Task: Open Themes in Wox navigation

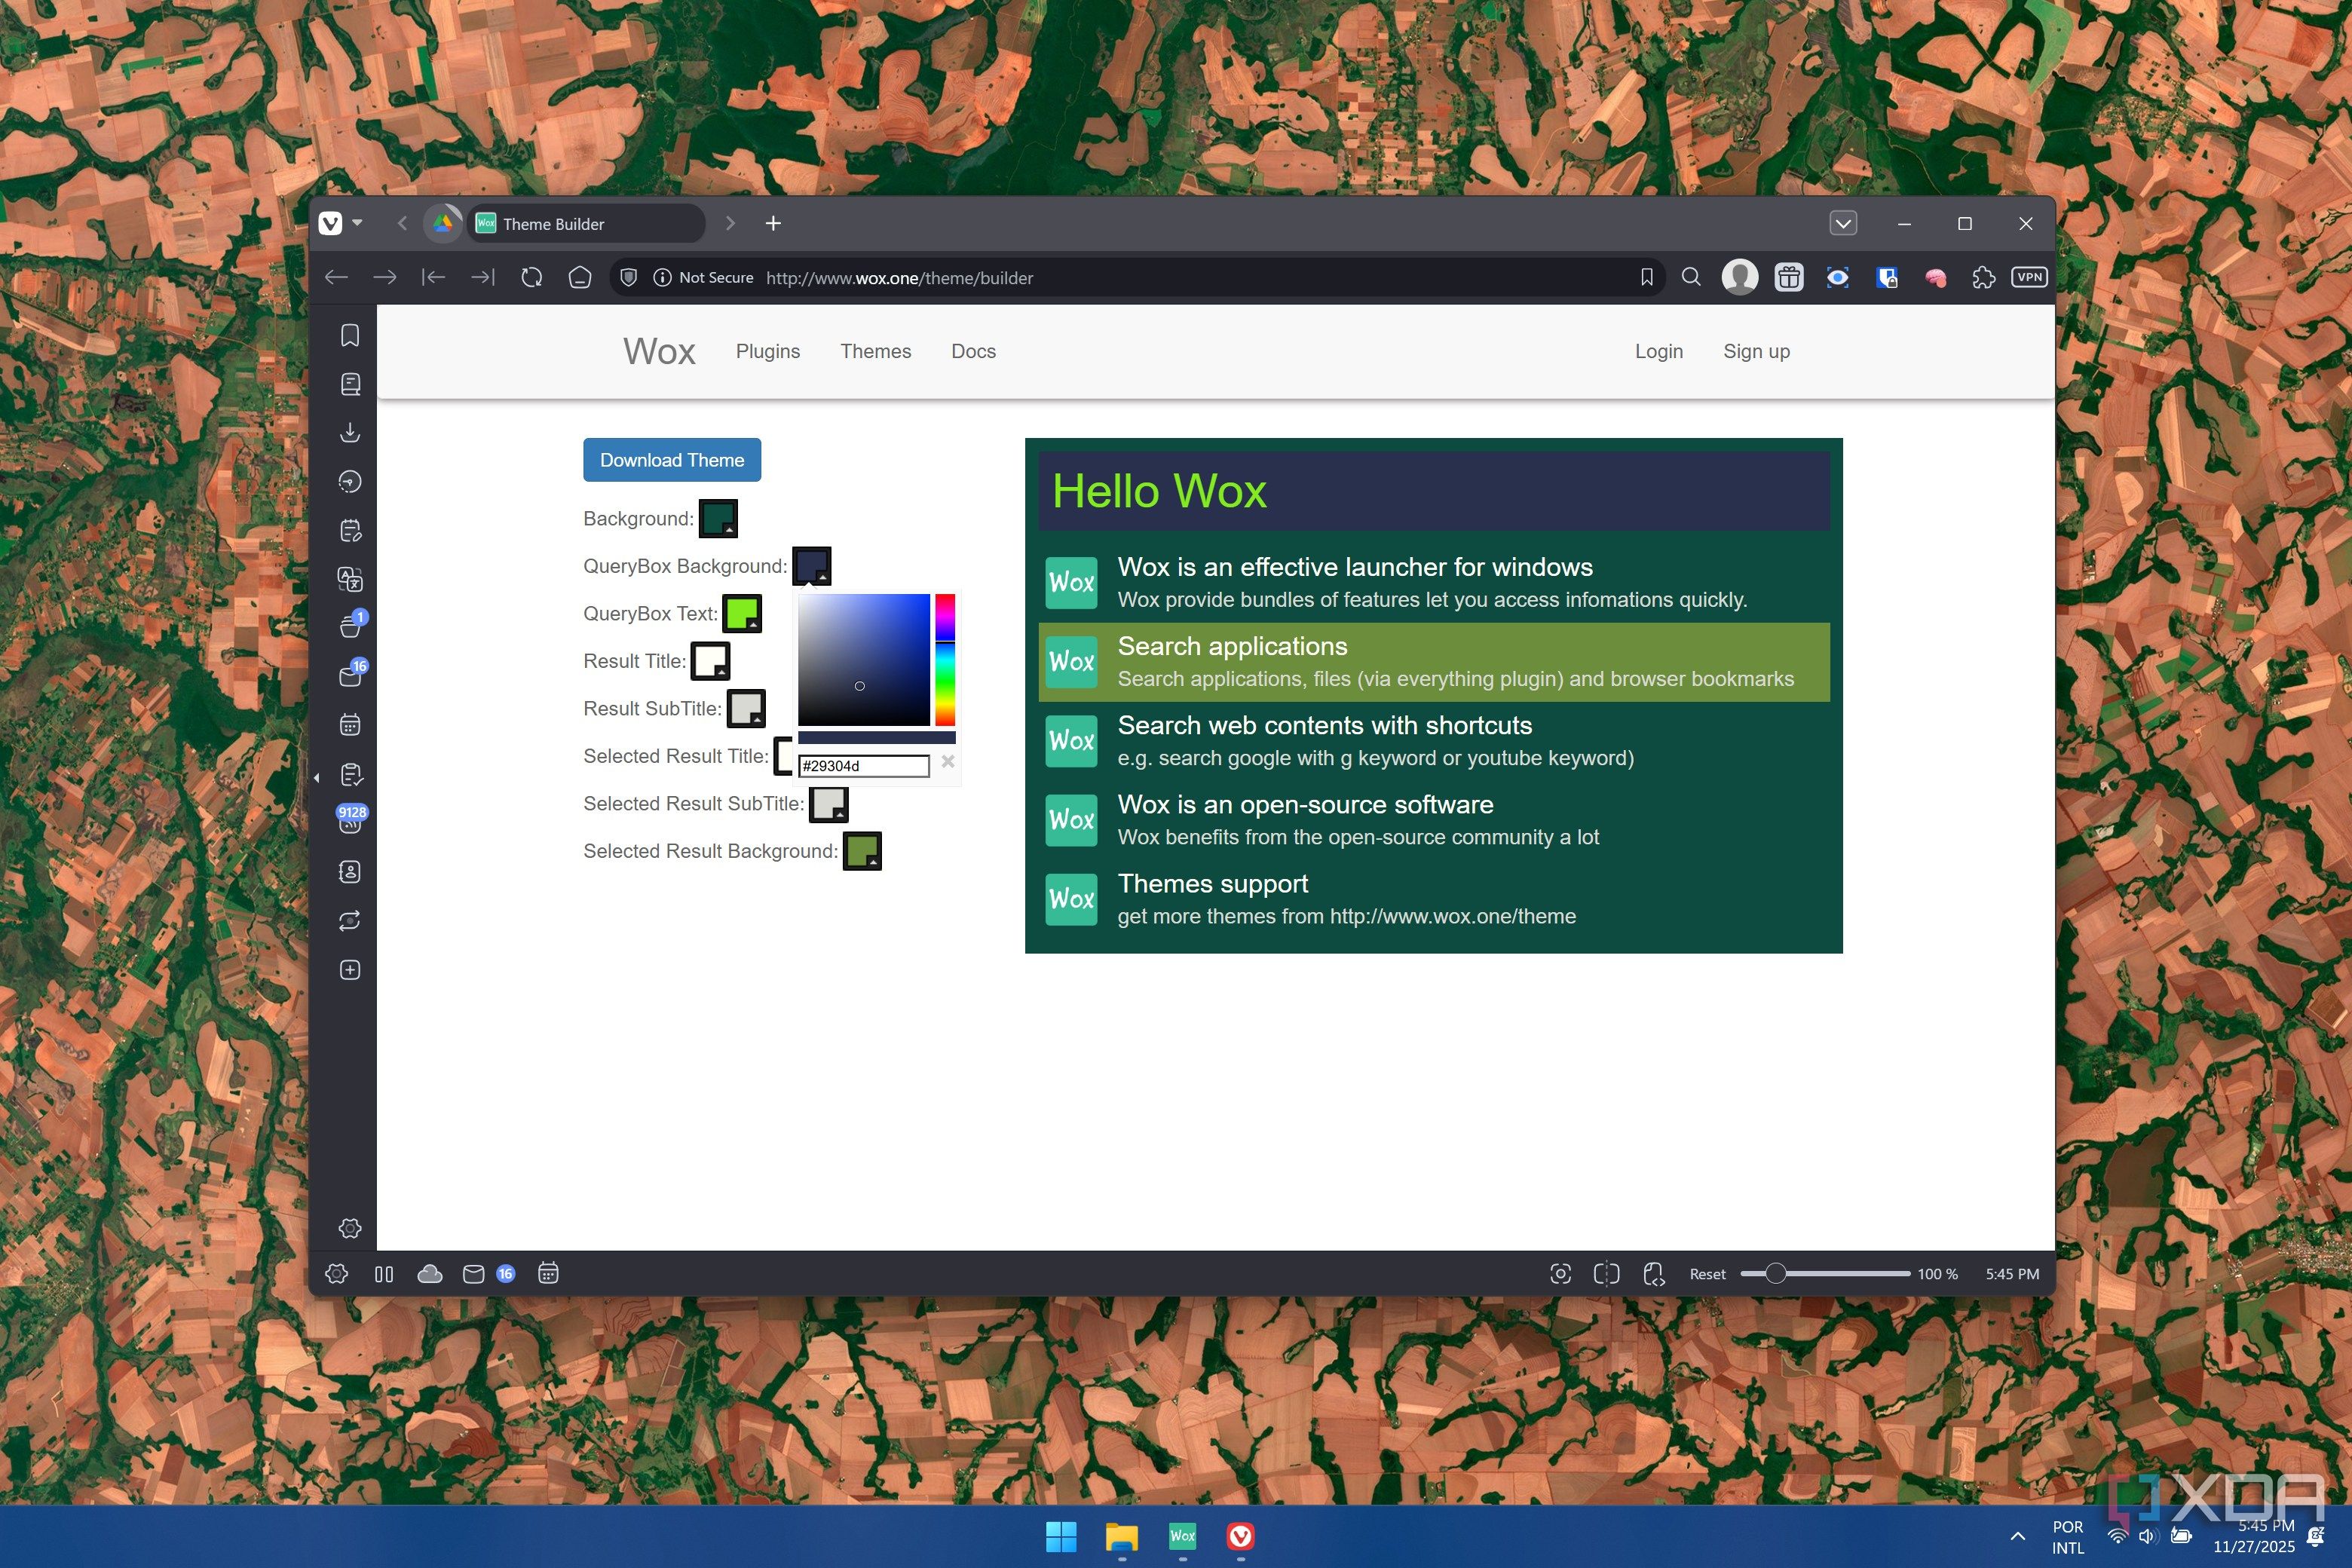Action: pos(875,351)
